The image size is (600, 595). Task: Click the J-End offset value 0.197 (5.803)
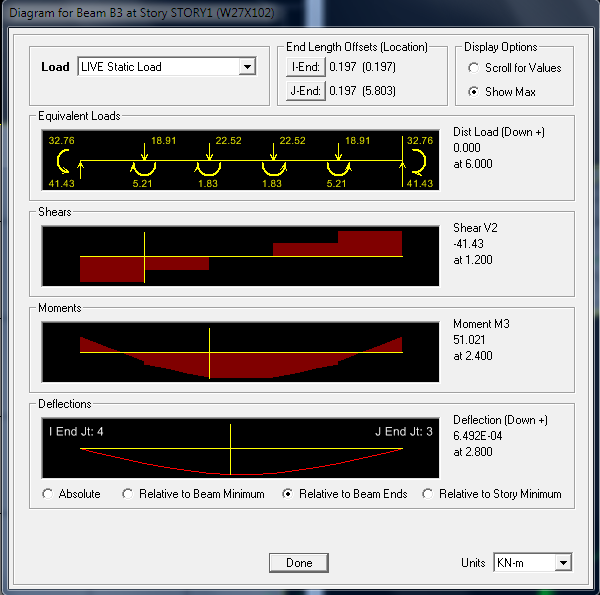pos(362,91)
